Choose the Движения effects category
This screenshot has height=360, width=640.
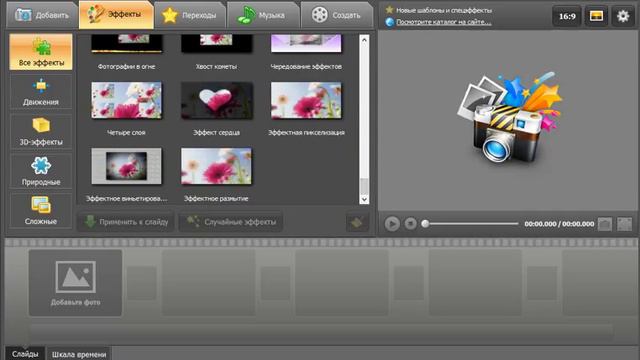(41, 92)
